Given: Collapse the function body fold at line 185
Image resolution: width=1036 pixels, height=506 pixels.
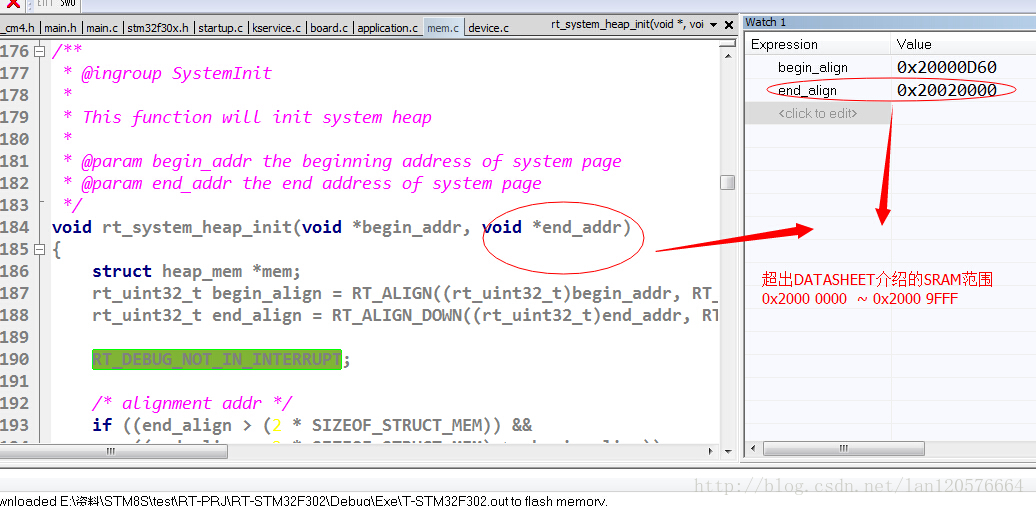Looking at the screenshot, I should 40,249.
